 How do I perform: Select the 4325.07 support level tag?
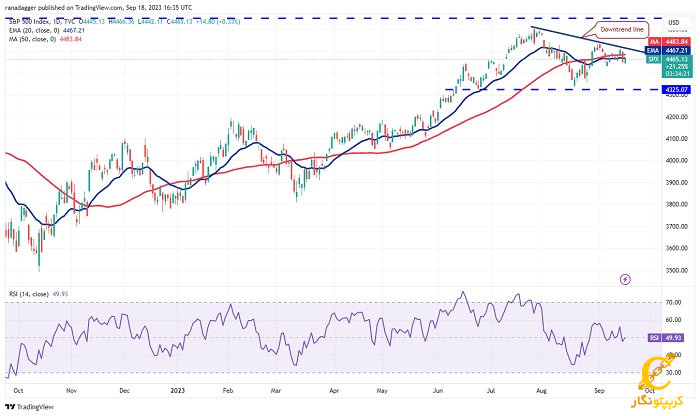tap(677, 90)
